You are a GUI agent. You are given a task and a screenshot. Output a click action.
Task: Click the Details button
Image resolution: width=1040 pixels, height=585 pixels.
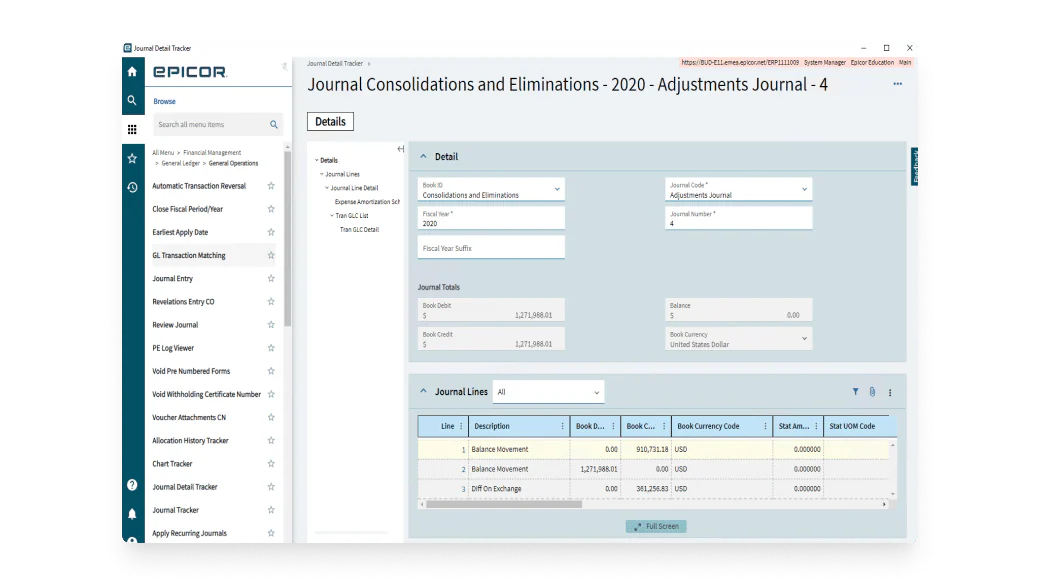[330, 121]
